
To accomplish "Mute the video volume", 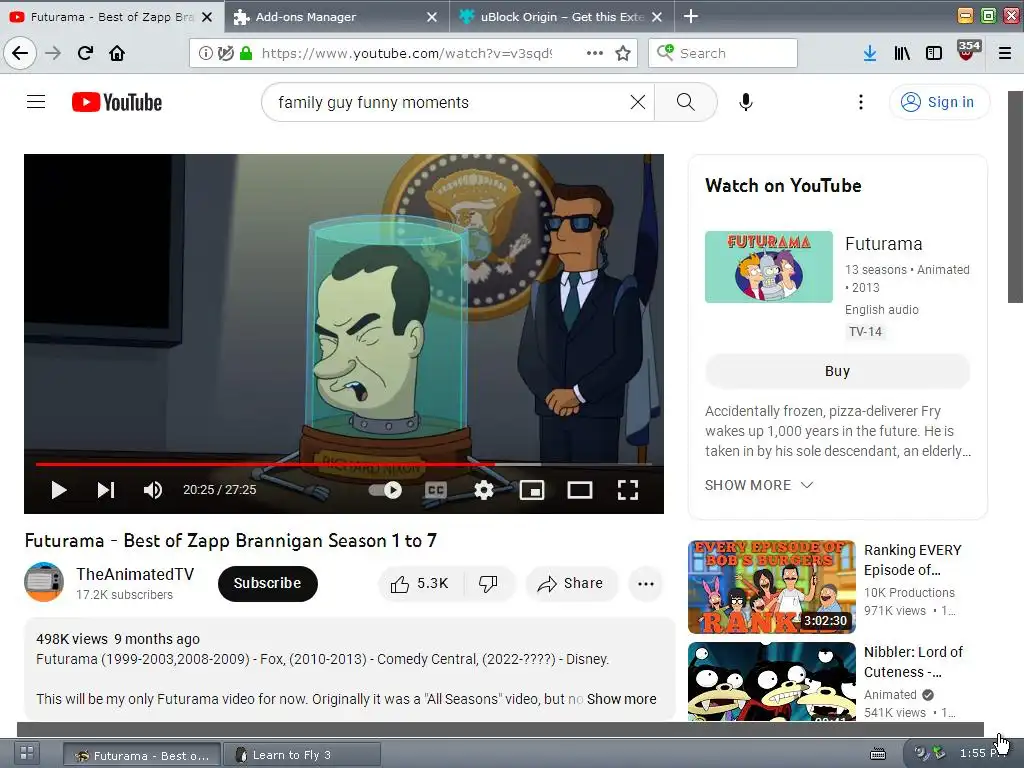I will point(153,490).
